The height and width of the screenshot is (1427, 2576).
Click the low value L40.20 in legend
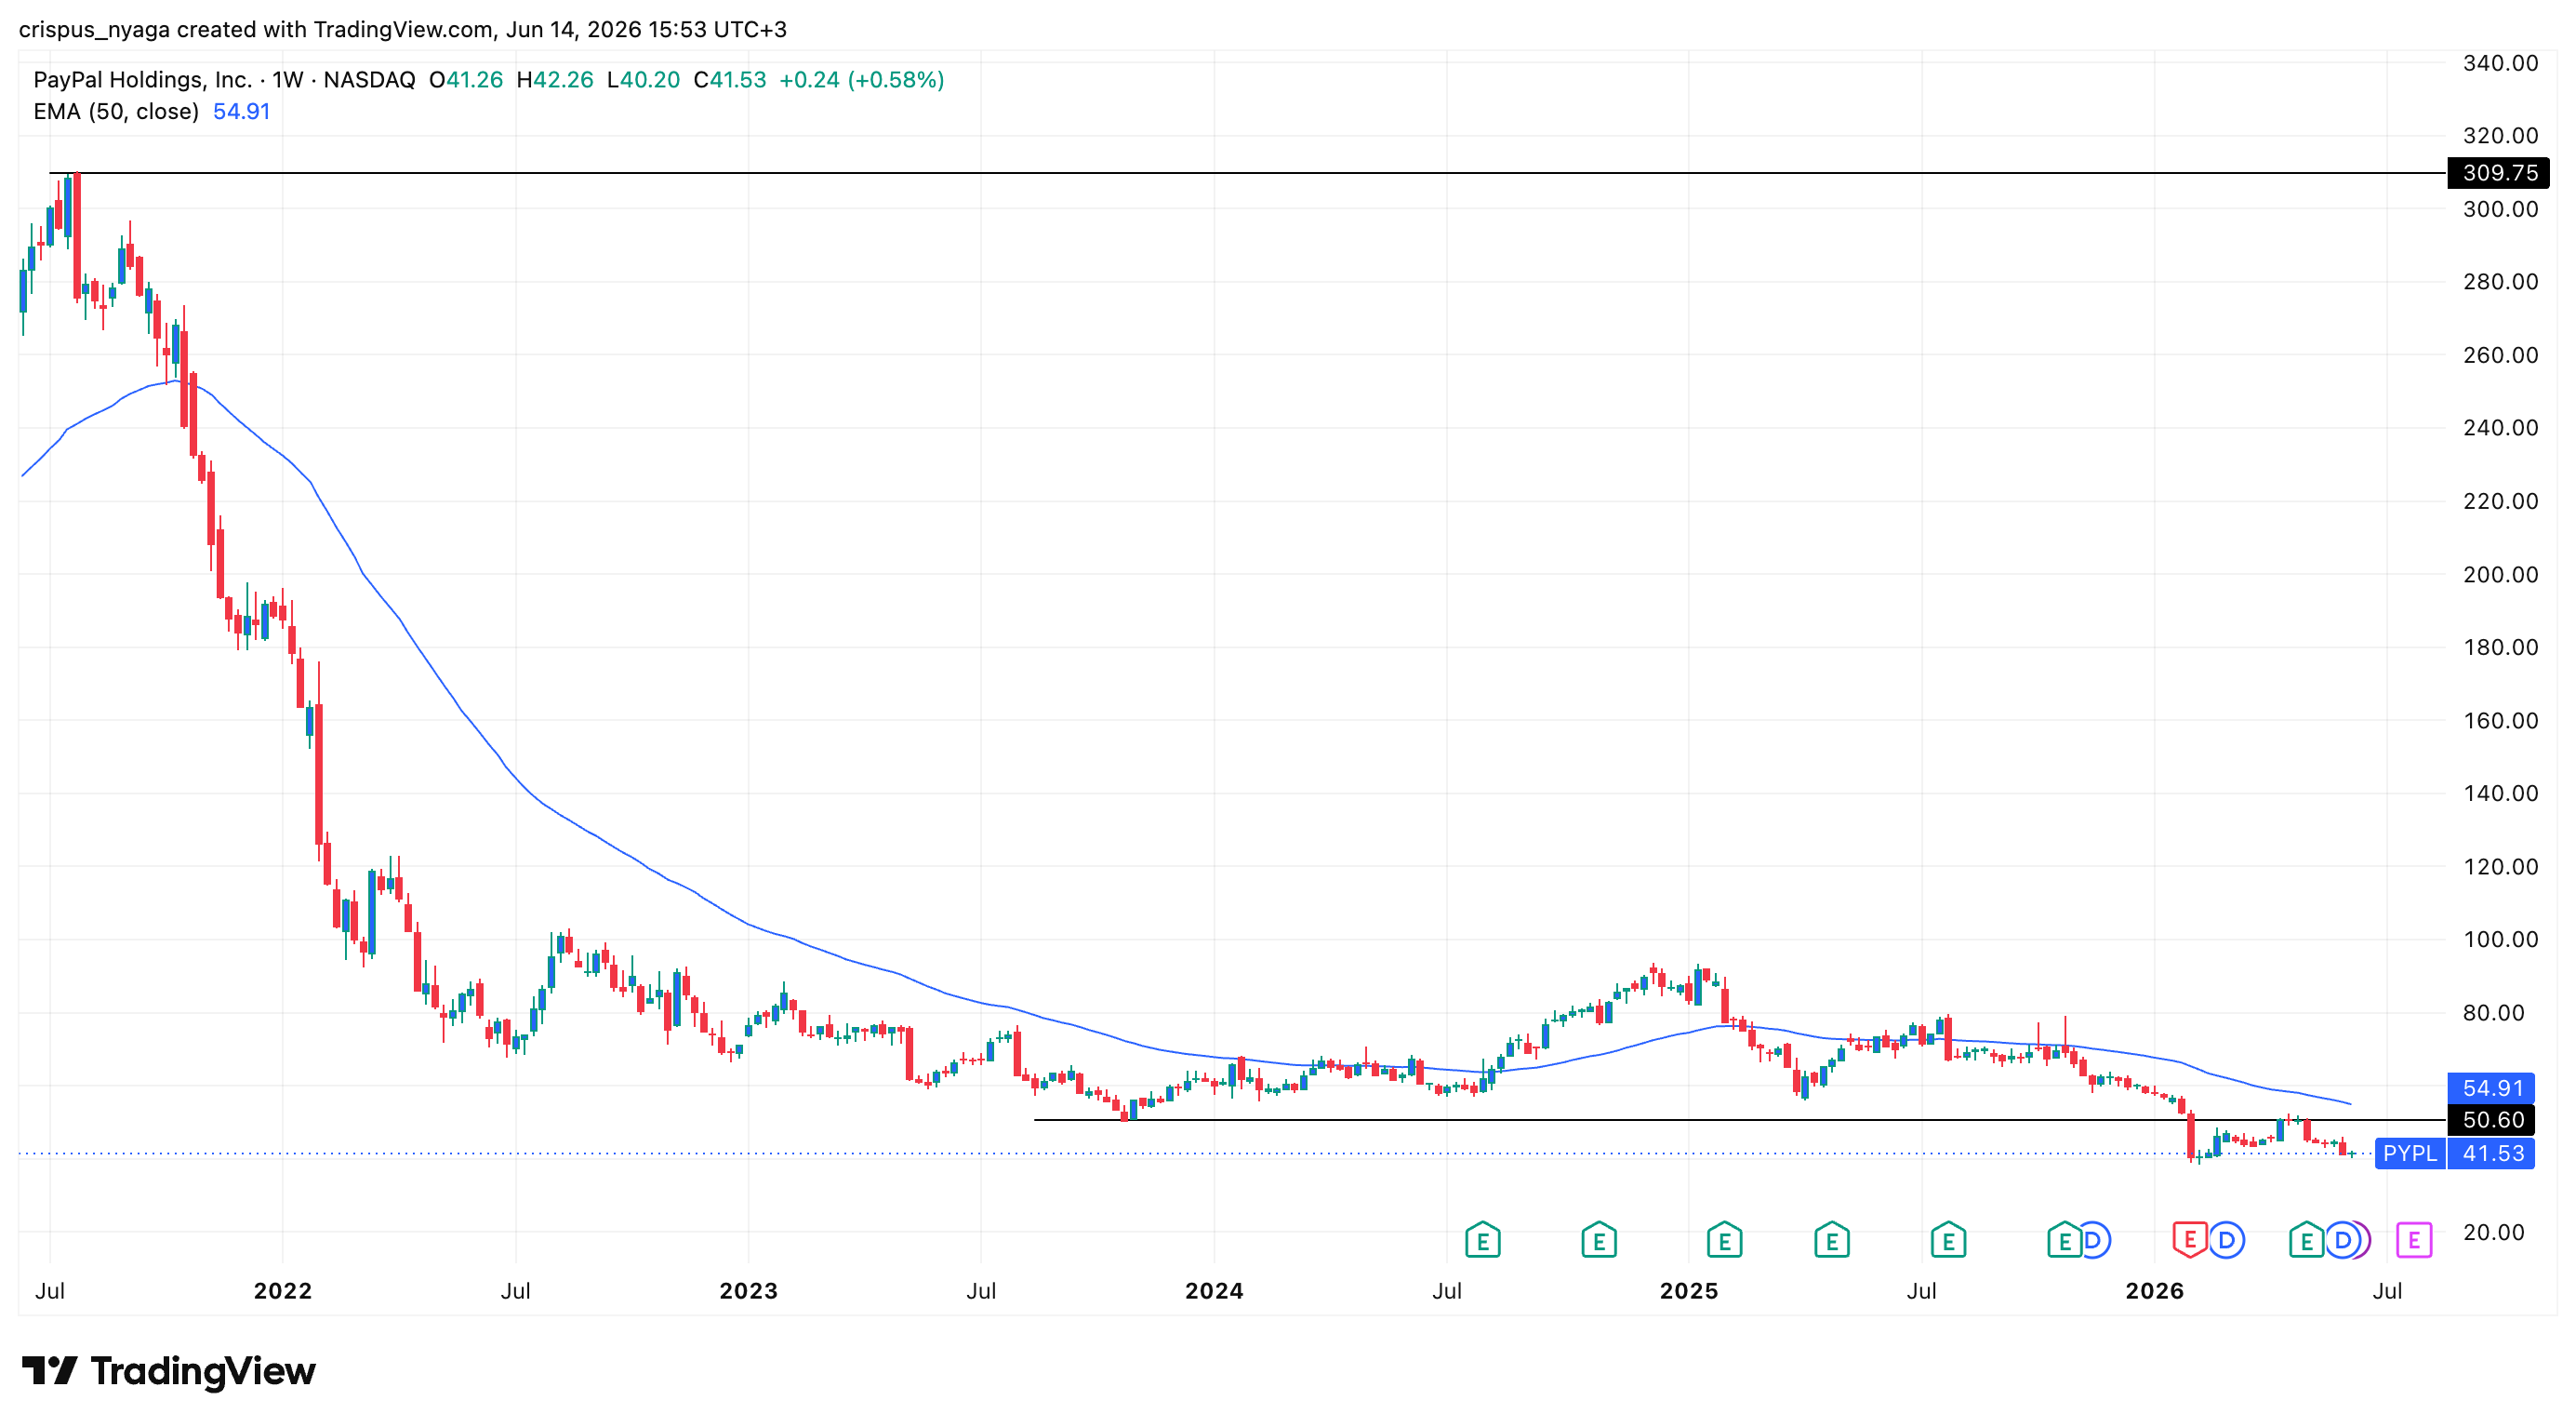click(x=643, y=80)
